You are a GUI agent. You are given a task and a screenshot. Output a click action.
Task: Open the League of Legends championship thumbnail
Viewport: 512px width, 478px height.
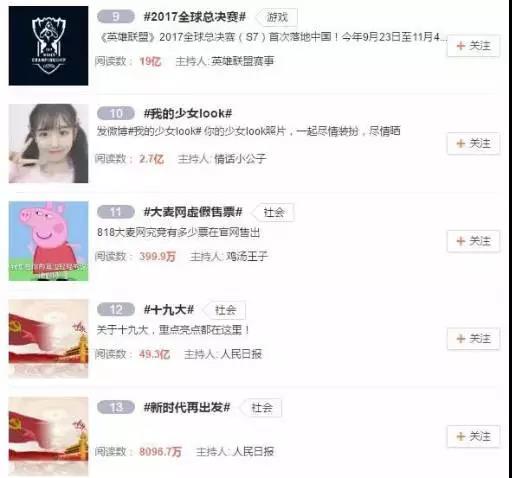point(48,46)
